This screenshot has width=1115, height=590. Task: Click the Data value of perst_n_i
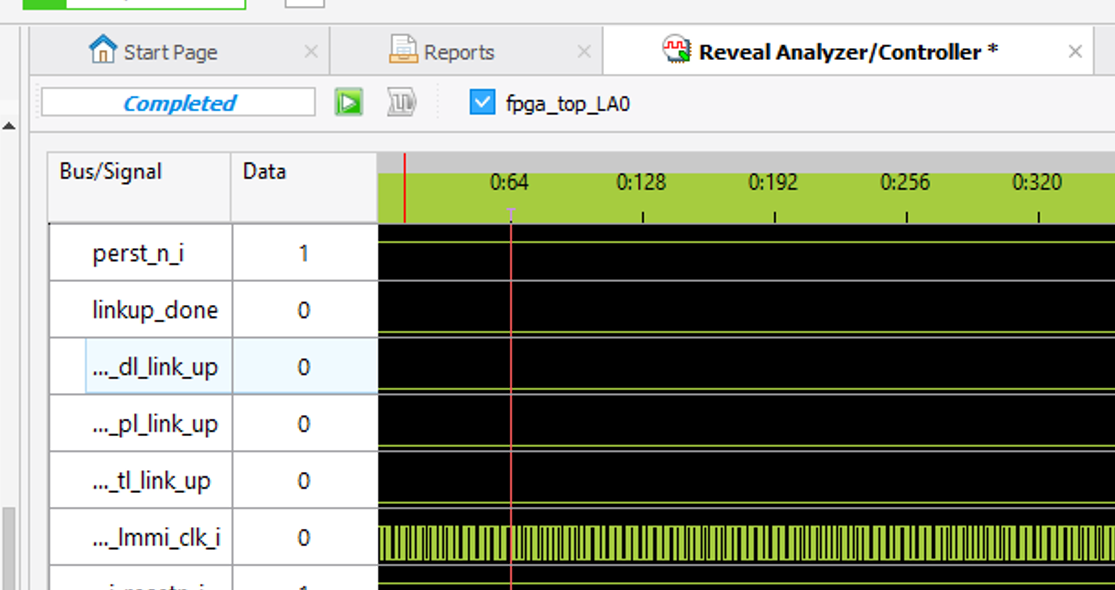coord(304,253)
